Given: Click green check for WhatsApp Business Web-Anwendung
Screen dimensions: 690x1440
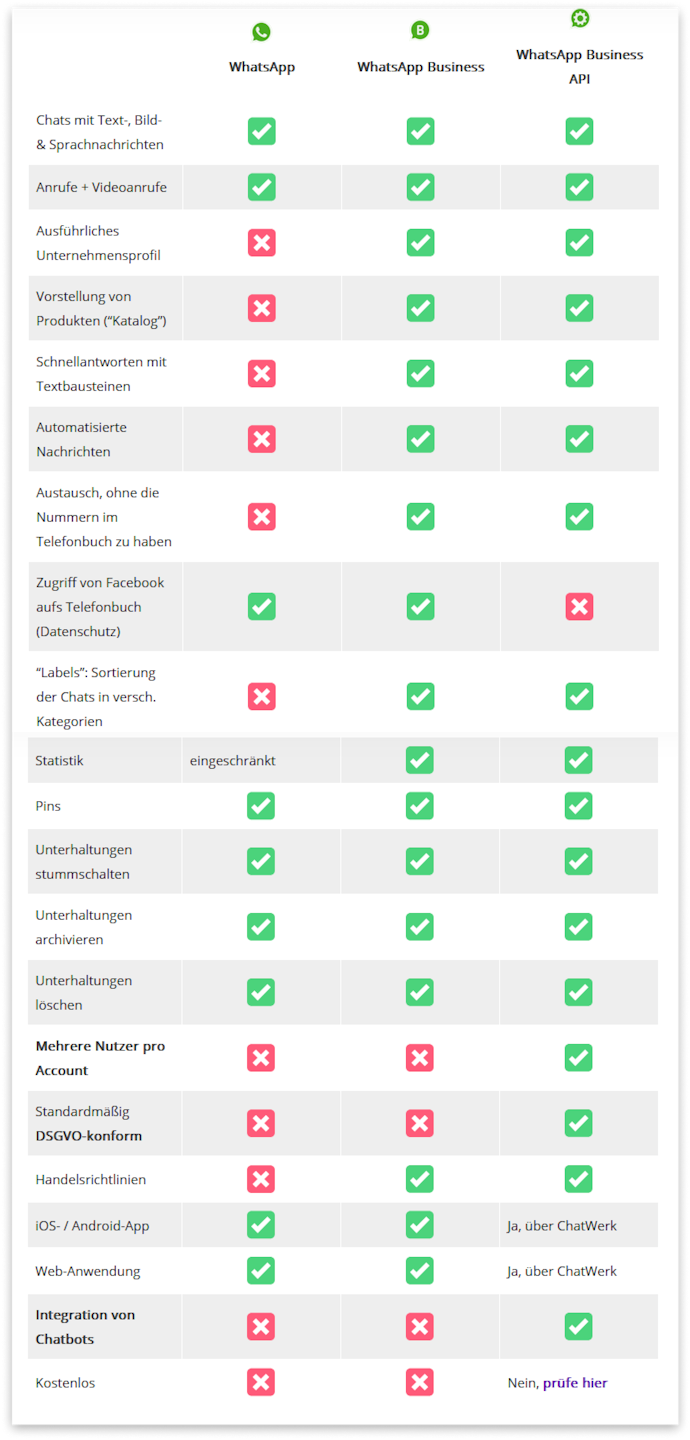Looking at the screenshot, I should [420, 1271].
